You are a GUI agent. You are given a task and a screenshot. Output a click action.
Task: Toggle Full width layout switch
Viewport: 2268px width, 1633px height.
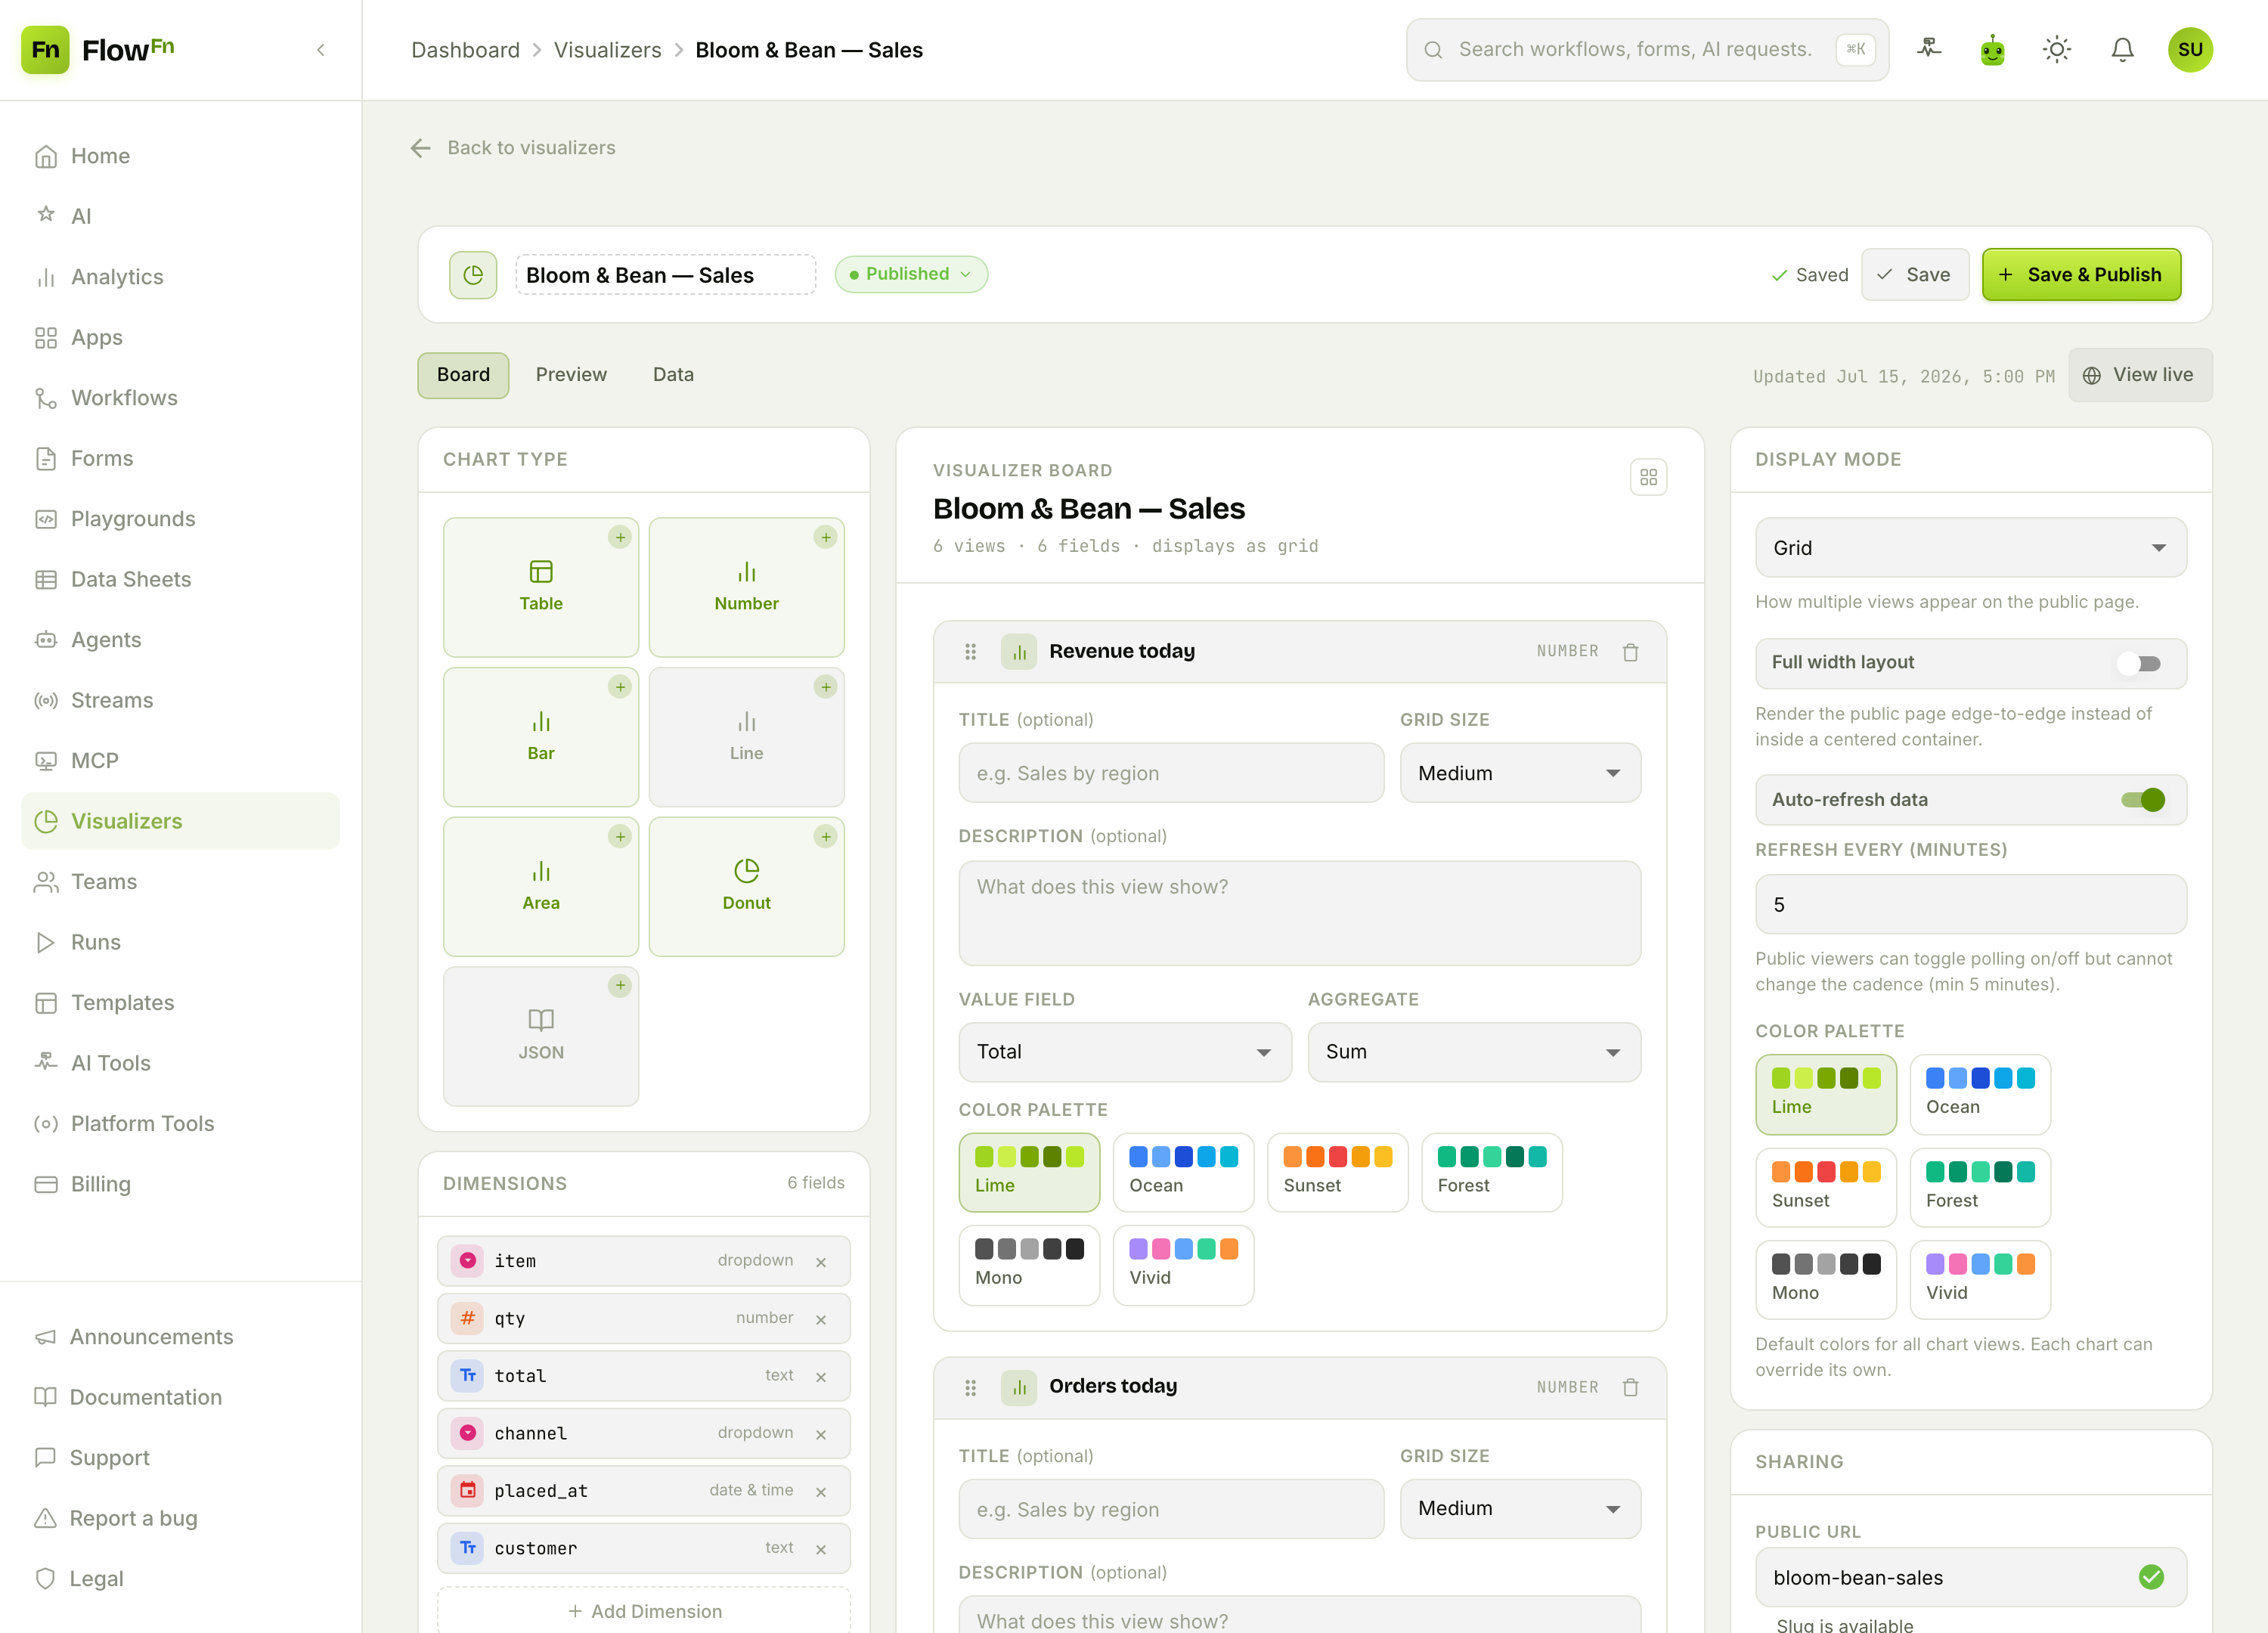(x=2140, y=663)
